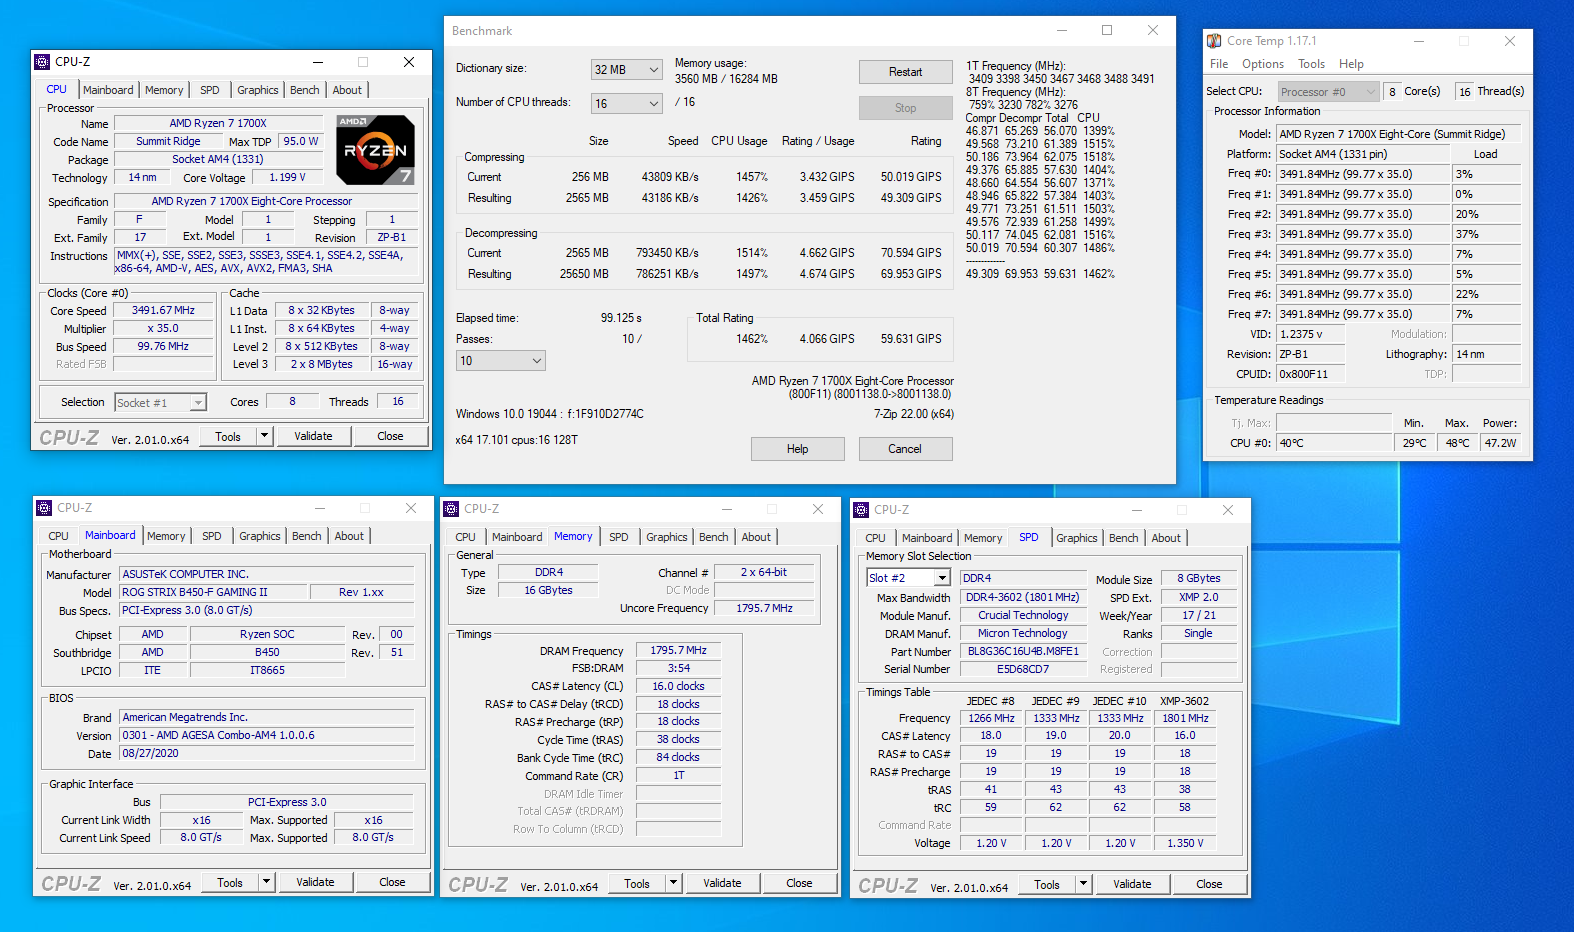
Task: Switch to Mainboard tab in top-left CPU-Z window
Action: (x=108, y=90)
